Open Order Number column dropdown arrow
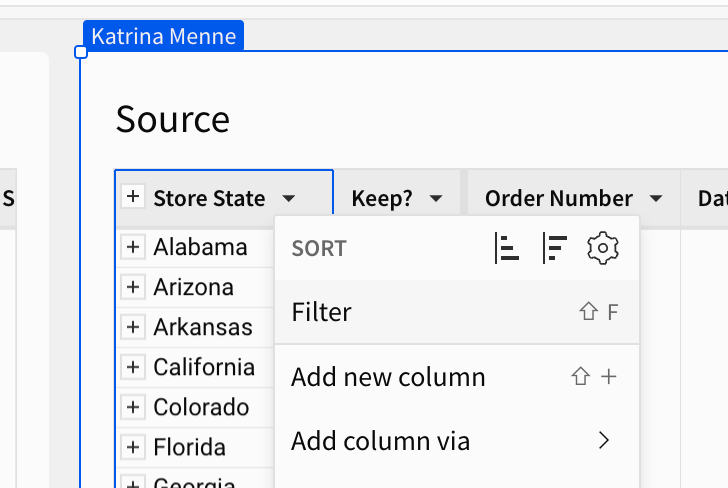Image resolution: width=728 pixels, height=488 pixels. [x=656, y=199]
